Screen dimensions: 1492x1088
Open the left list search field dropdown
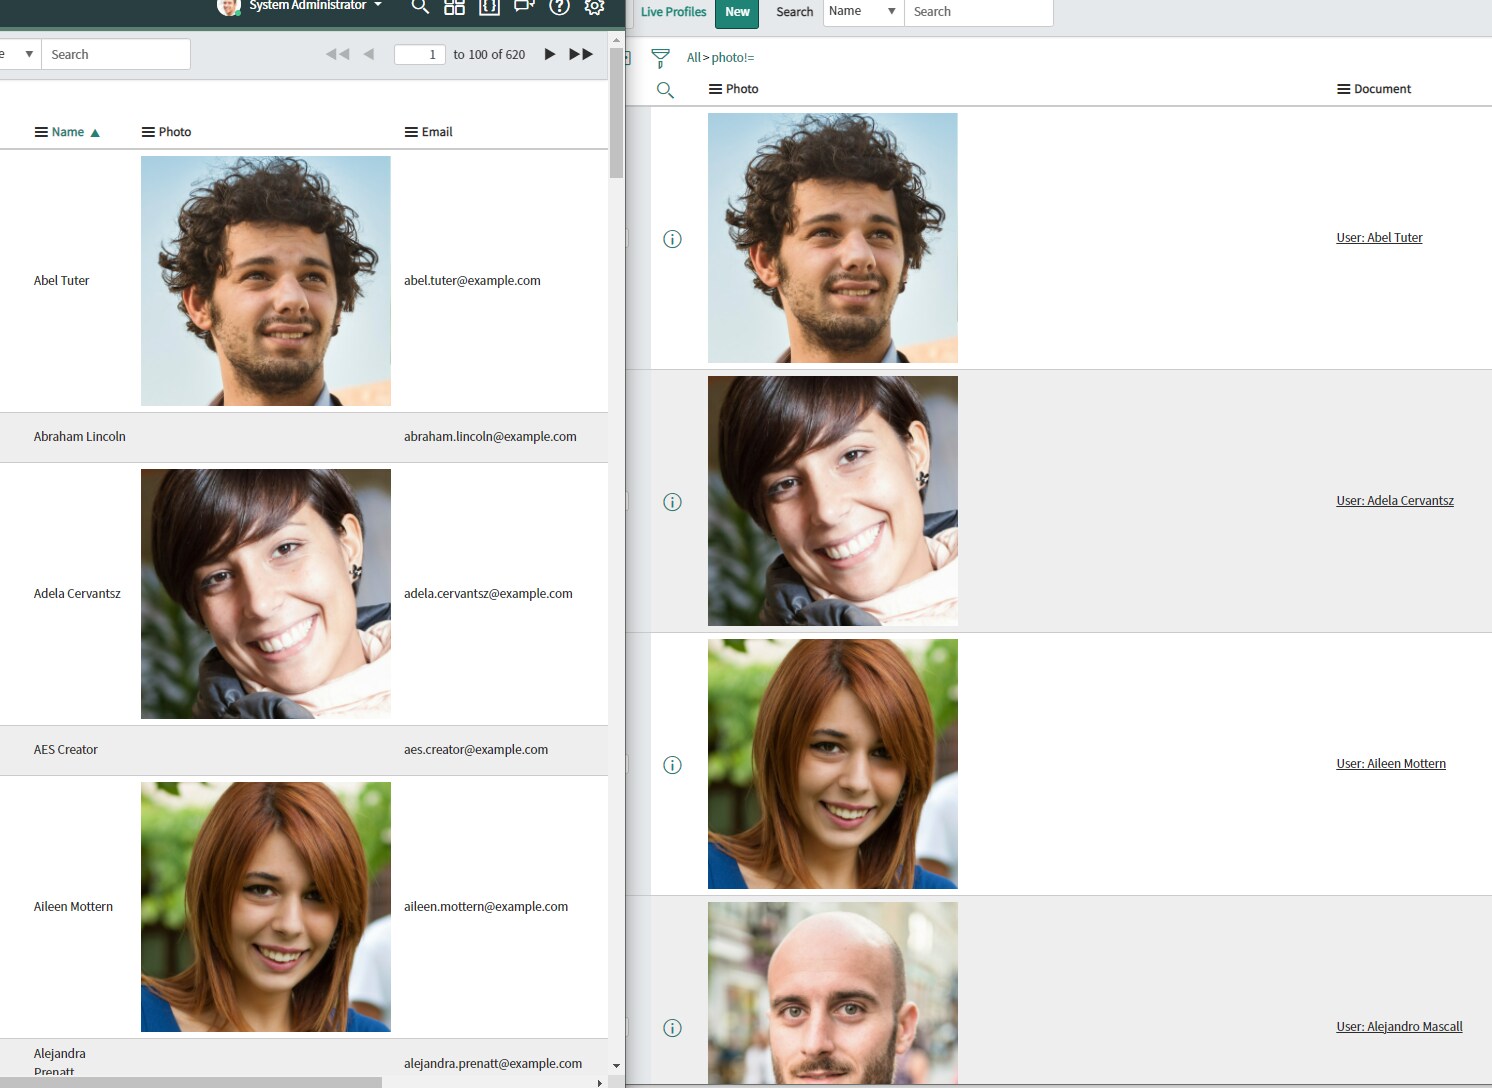pos(19,54)
